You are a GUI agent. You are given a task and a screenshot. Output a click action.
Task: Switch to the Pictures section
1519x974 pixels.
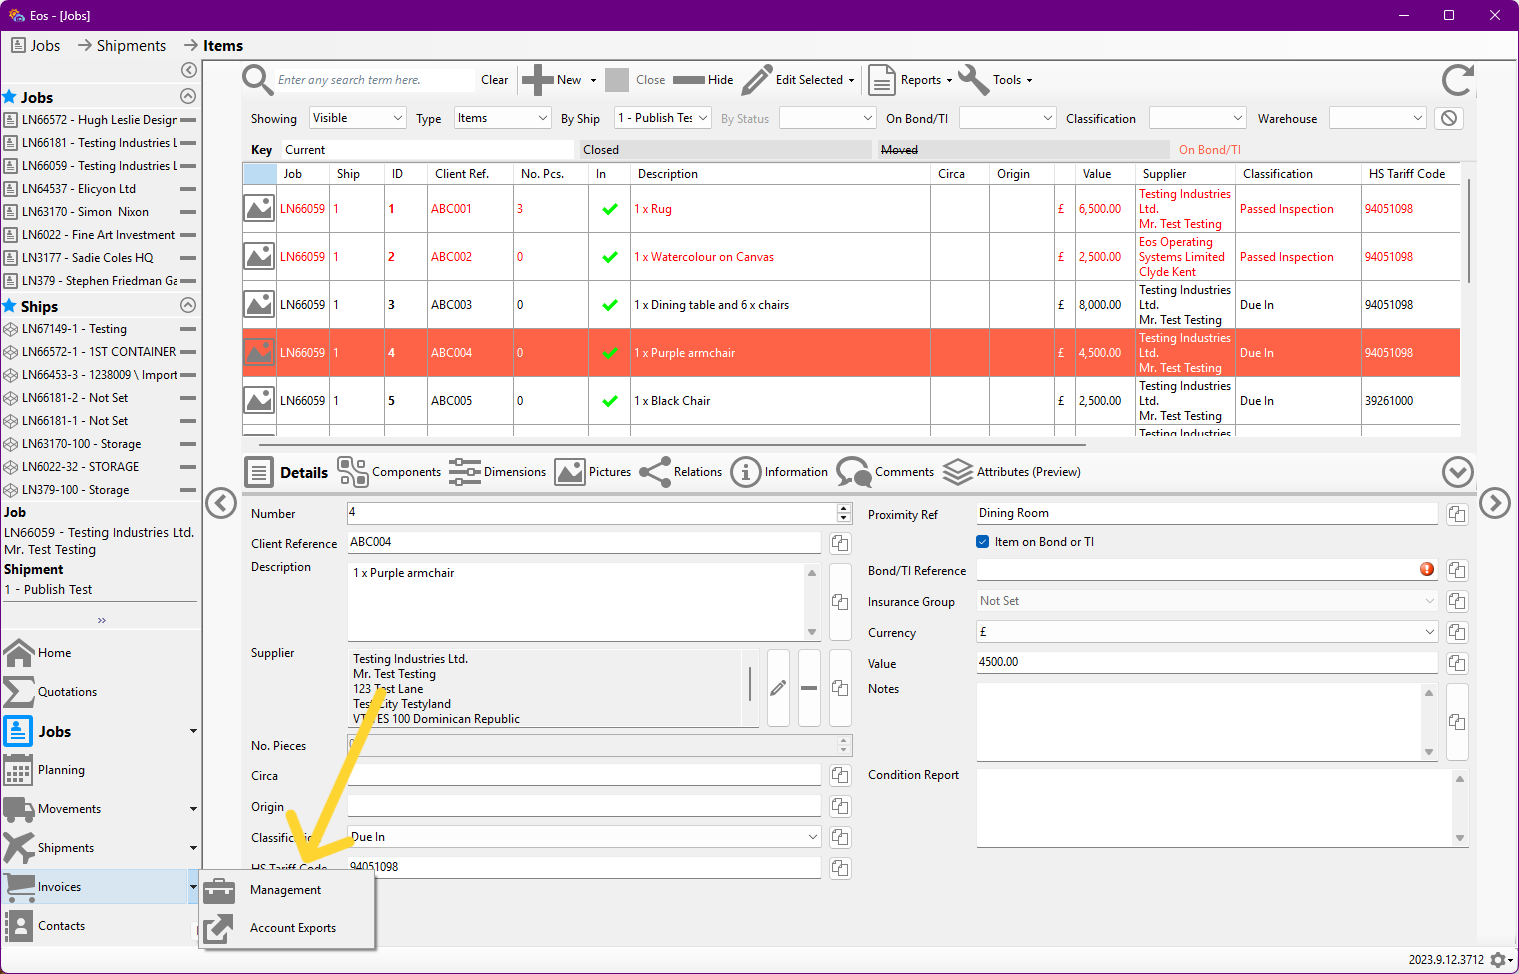(x=593, y=472)
